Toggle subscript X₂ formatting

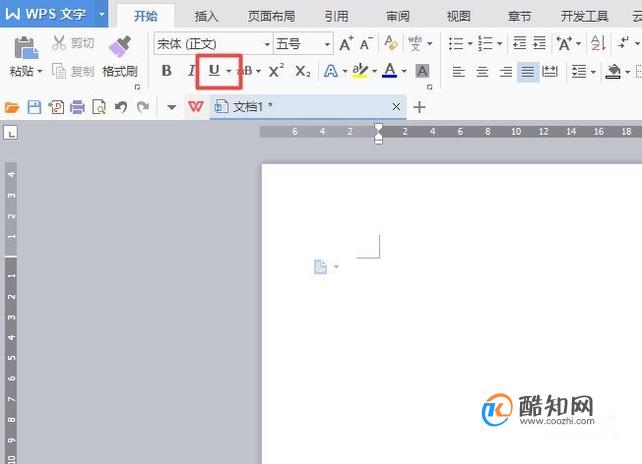(303, 71)
